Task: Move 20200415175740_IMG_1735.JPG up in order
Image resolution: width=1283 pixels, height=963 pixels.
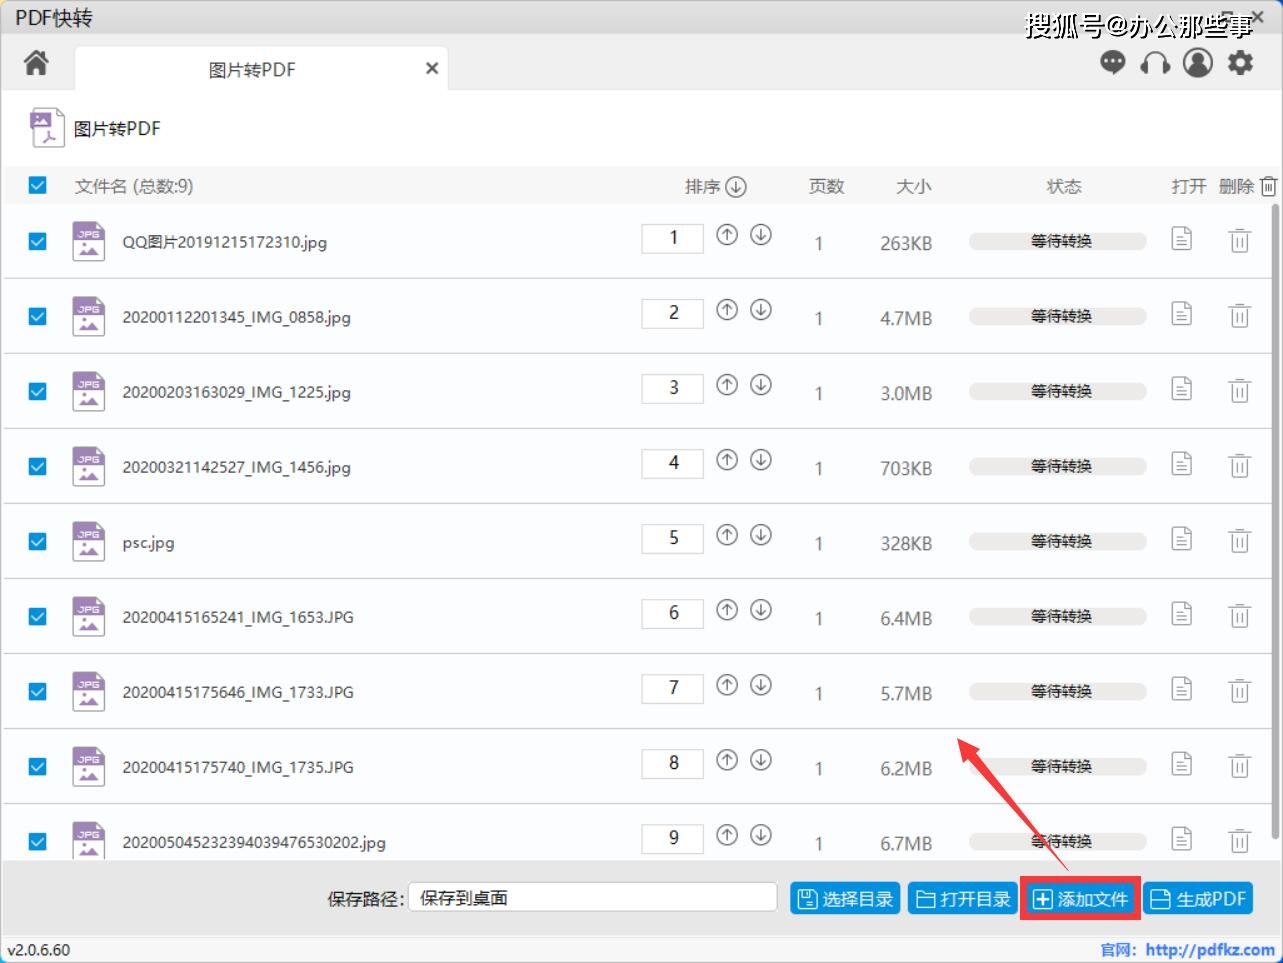Action: [727, 760]
